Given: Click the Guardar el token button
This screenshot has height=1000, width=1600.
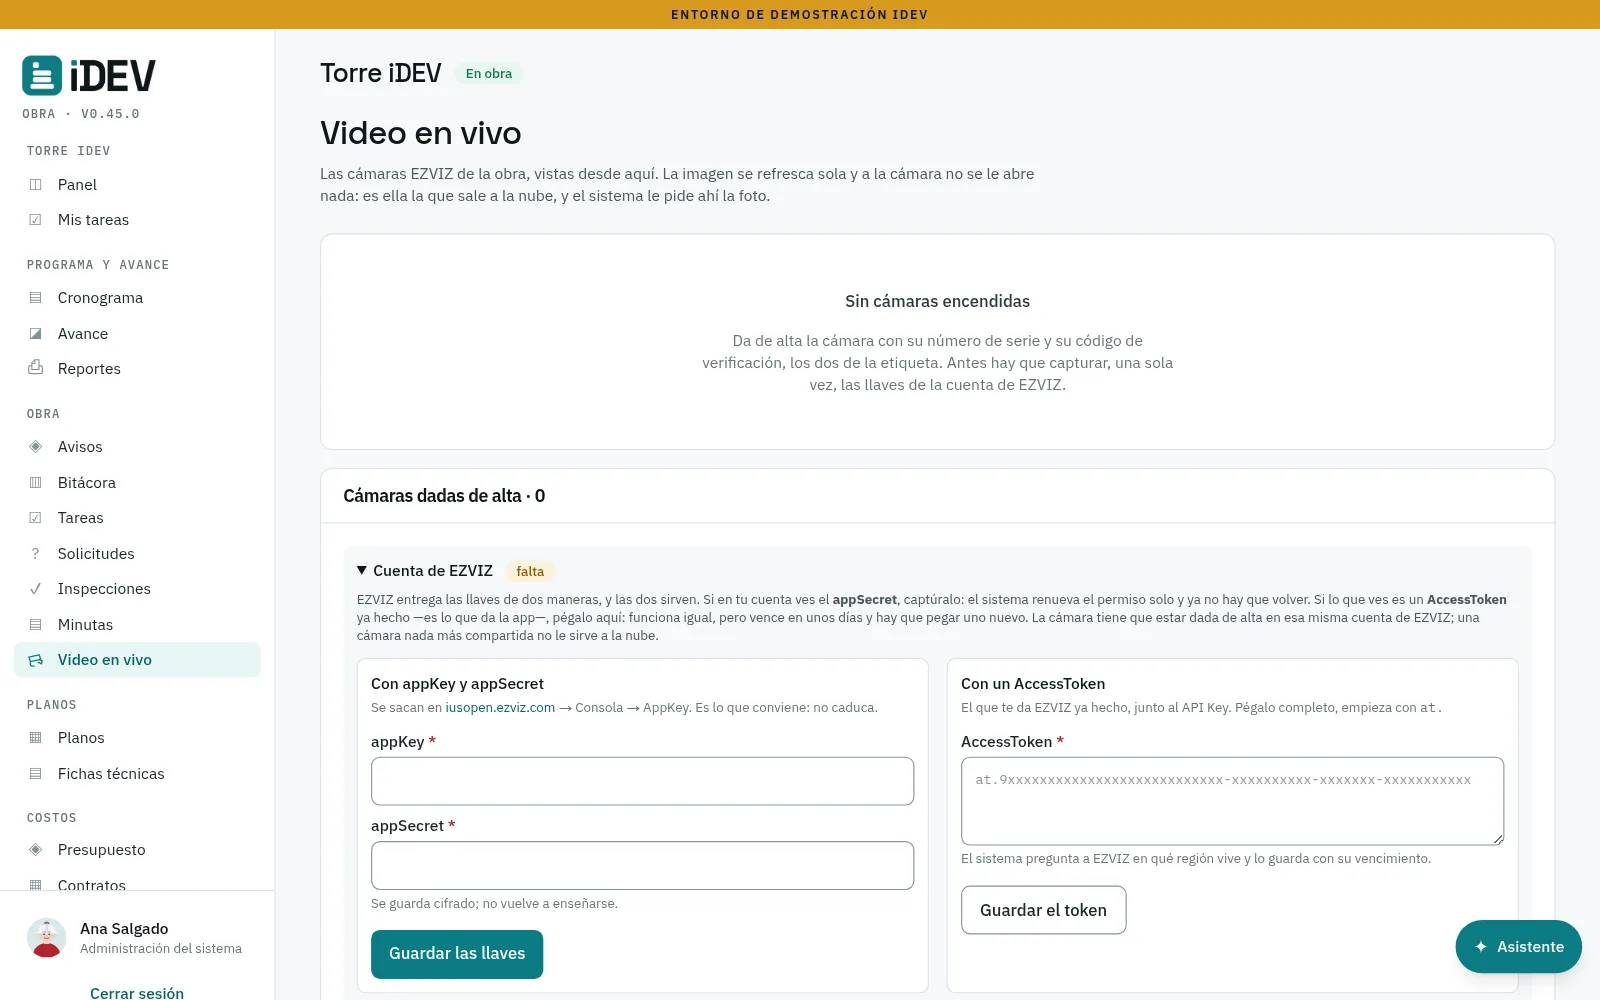Looking at the screenshot, I should click(1043, 910).
